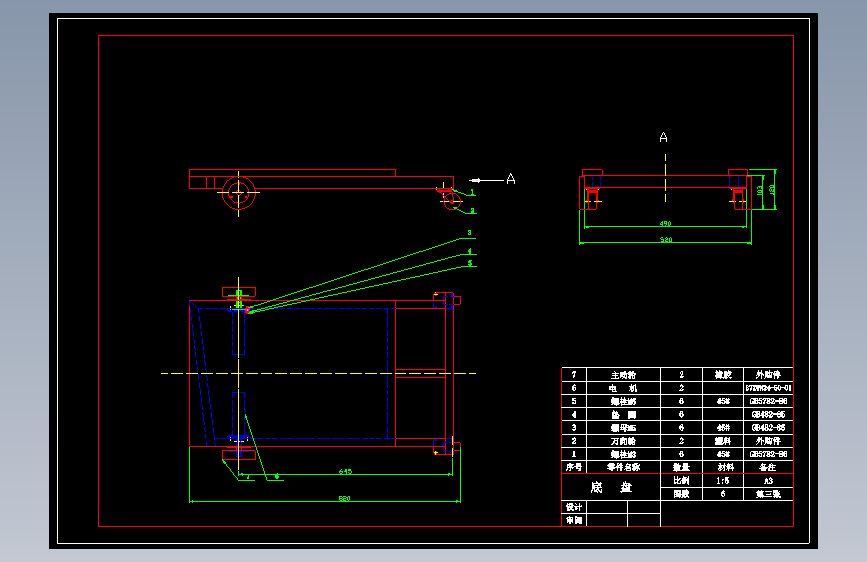
Task: Click the 'A' view label above right view
Action: [664, 137]
